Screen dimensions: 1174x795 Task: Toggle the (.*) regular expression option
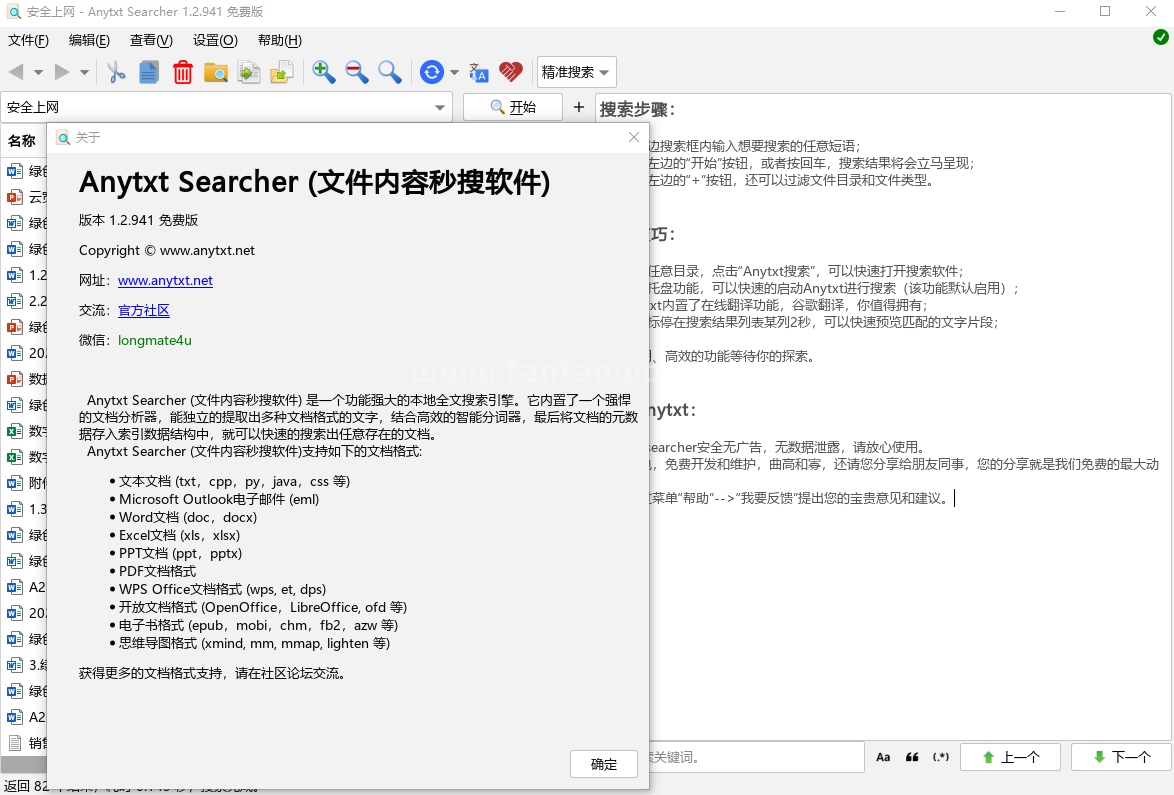(x=941, y=758)
